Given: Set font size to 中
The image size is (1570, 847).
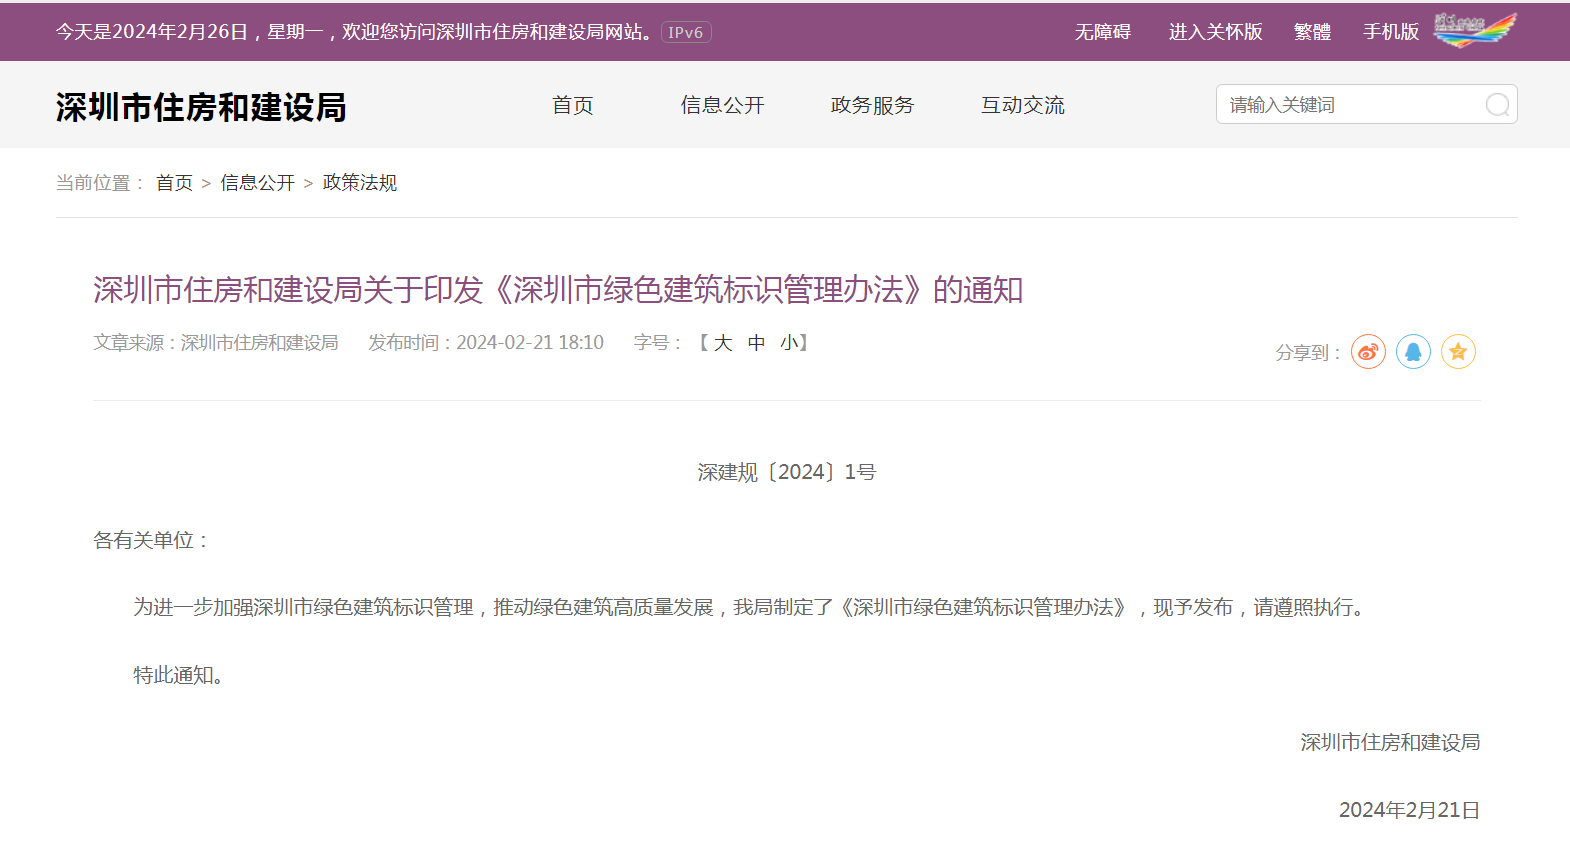Looking at the screenshot, I should coord(757,343).
